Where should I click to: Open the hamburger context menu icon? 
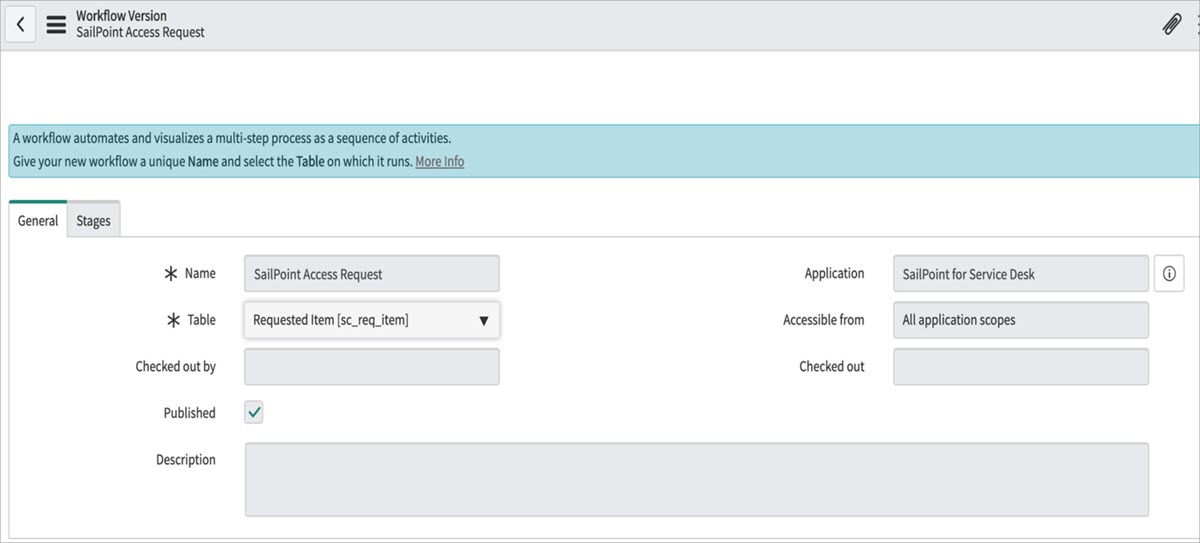click(x=56, y=24)
